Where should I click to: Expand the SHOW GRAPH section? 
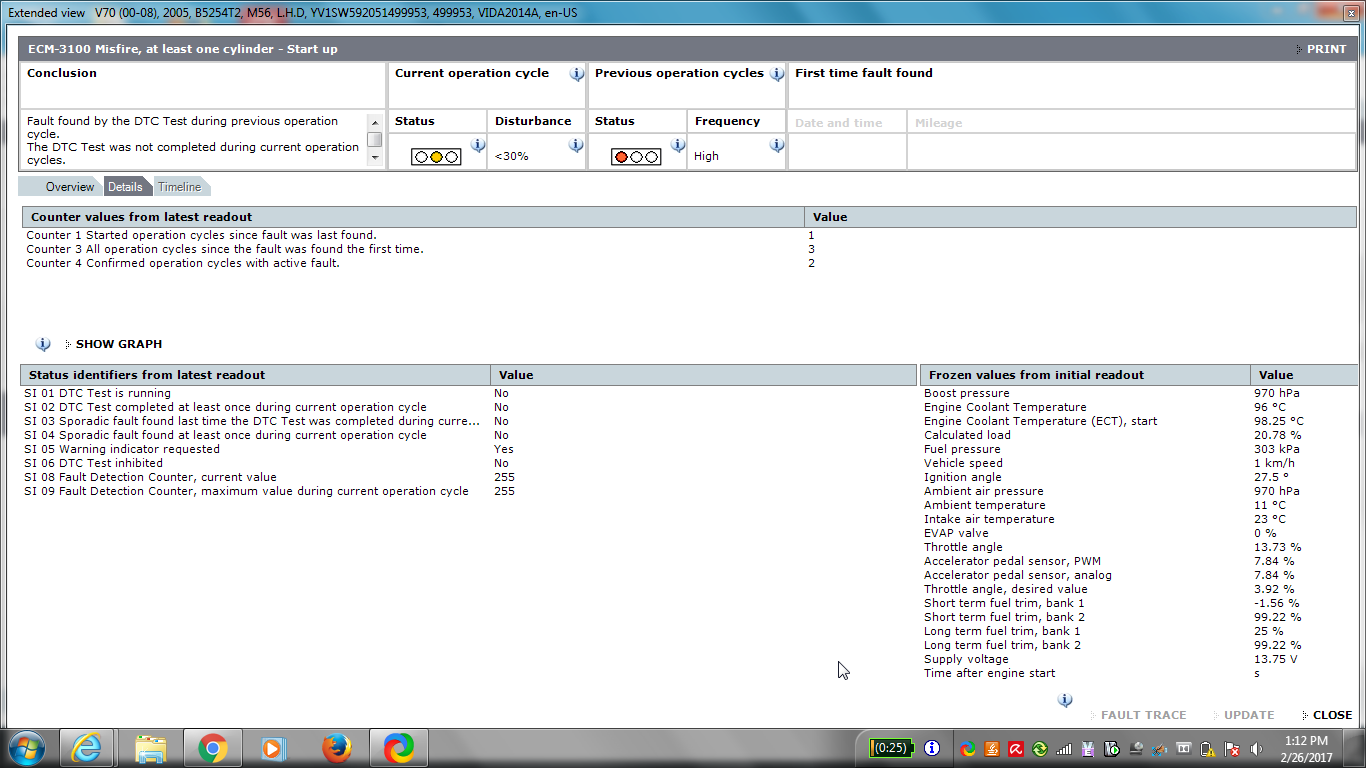pyautogui.click(x=118, y=344)
